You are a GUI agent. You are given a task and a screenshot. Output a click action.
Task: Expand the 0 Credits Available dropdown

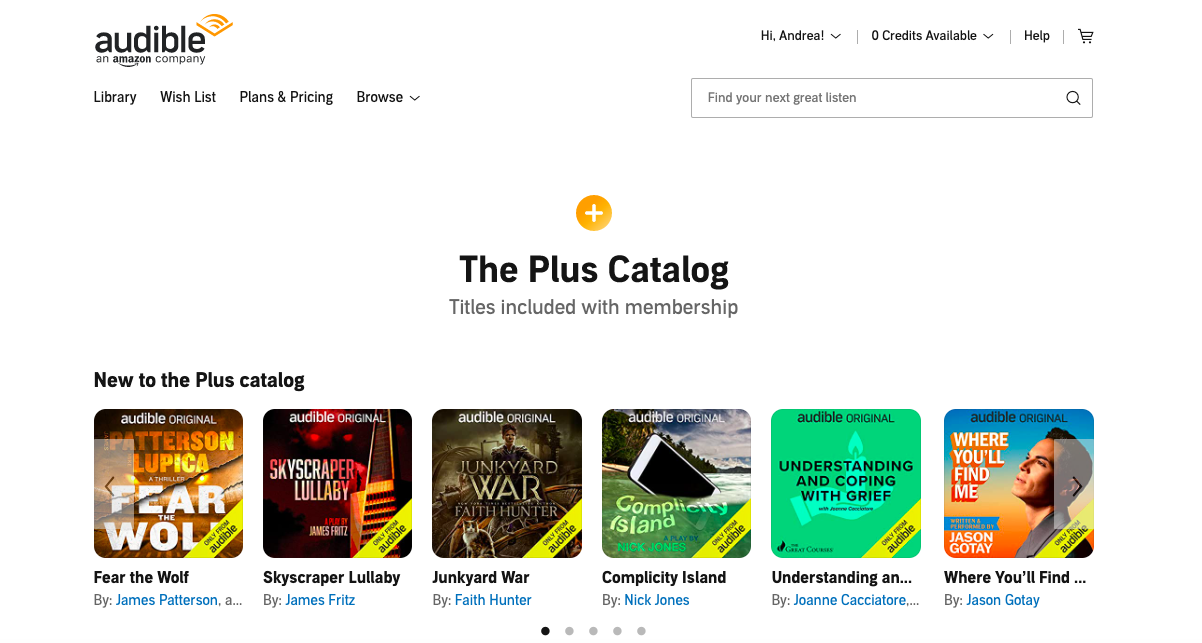[x=932, y=36]
